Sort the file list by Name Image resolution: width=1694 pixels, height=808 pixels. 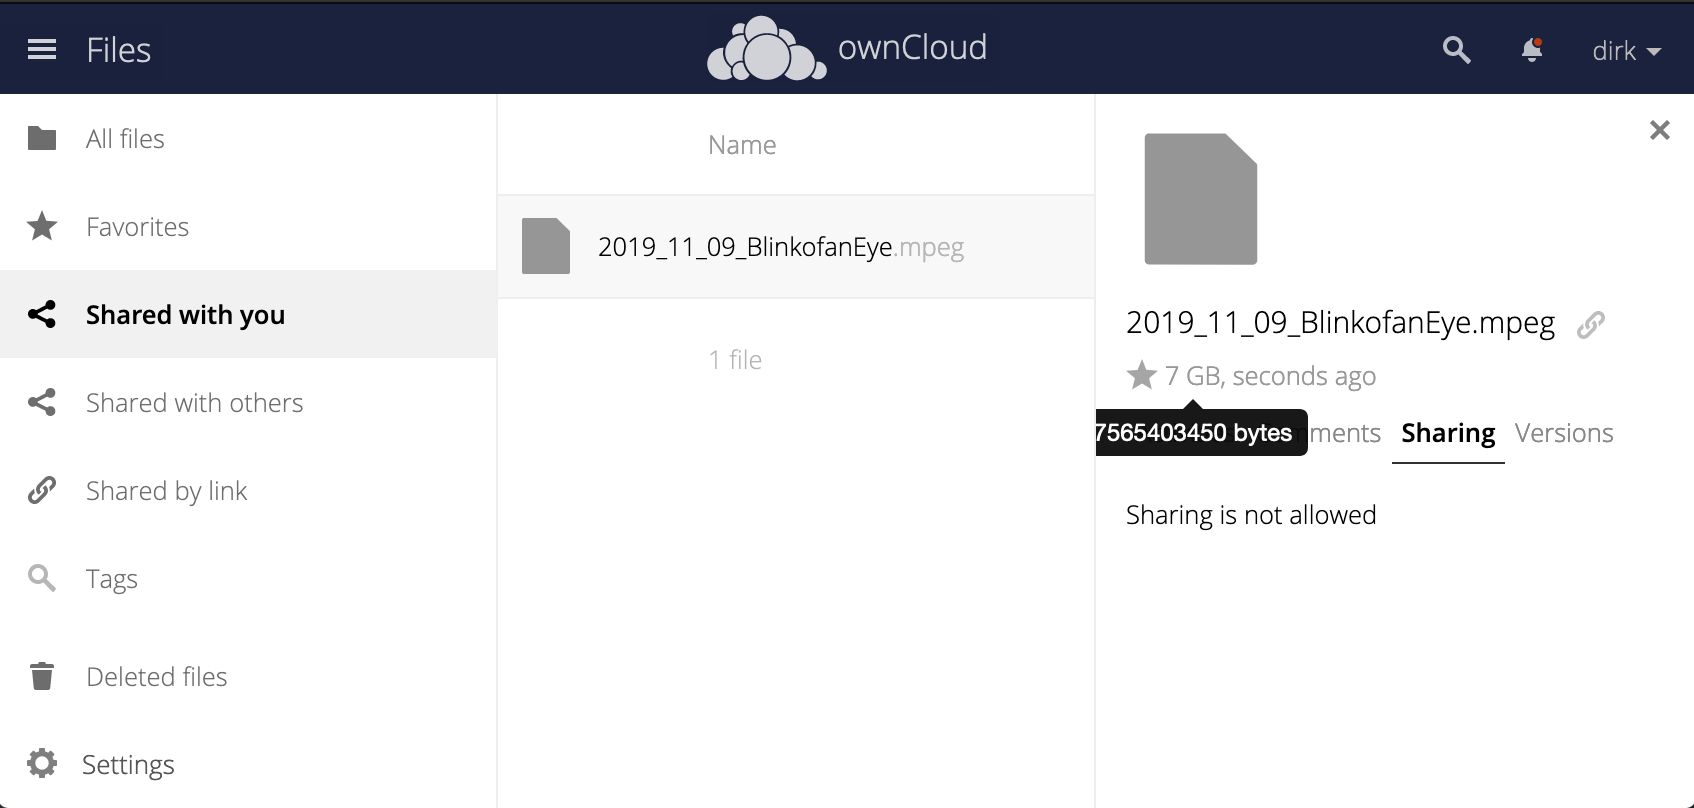742,145
